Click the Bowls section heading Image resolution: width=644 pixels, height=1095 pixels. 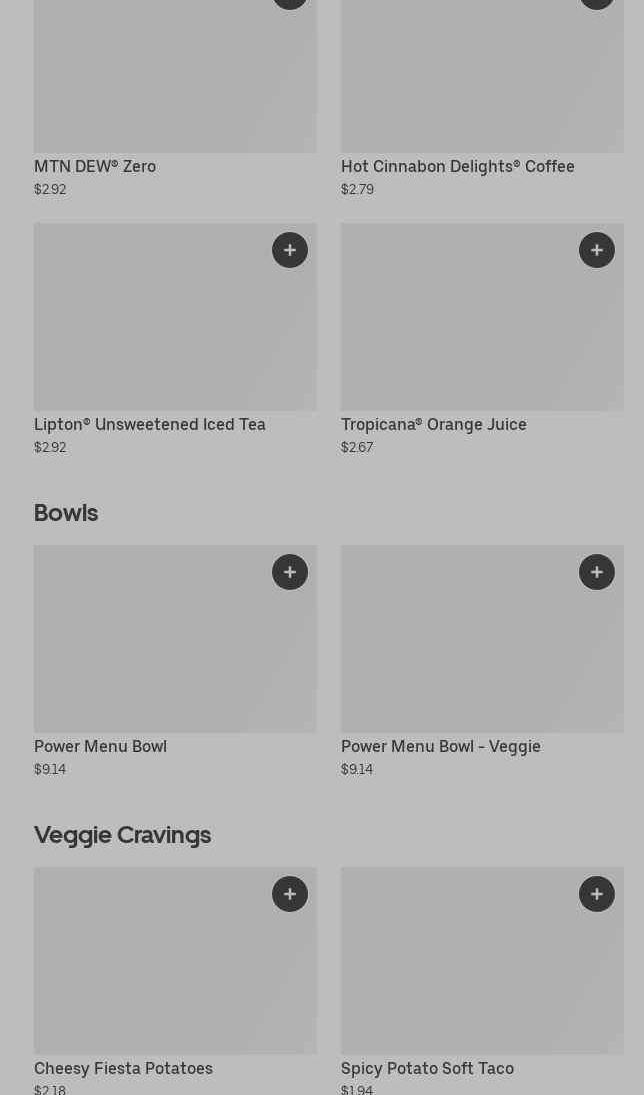click(x=66, y=513)
